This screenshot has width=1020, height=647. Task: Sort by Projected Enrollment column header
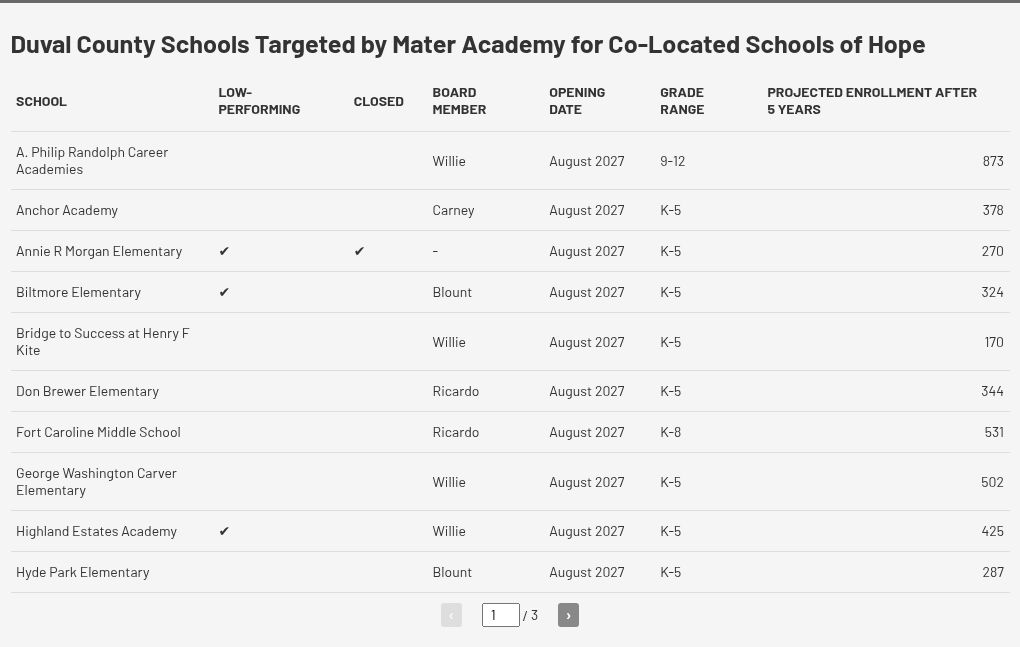[872, 101]
